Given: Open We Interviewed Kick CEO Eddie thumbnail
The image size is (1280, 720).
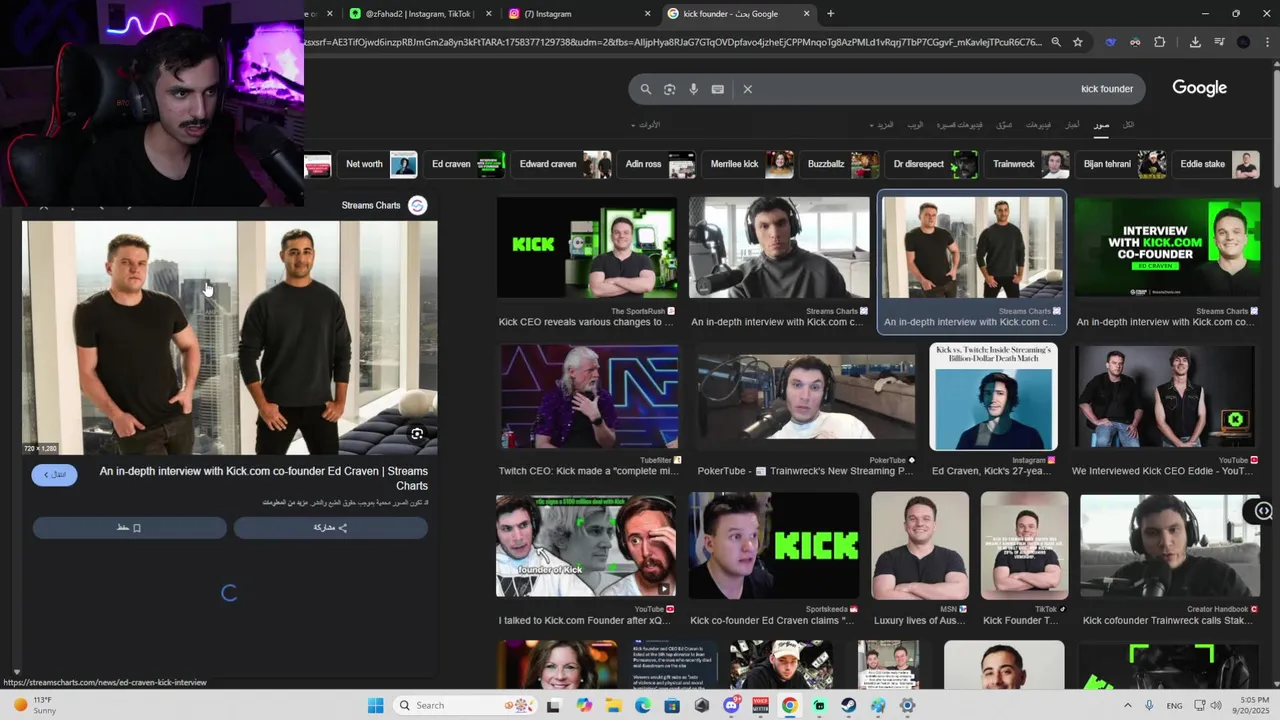Looking at the screenshot, I should tap(1164, 397).
